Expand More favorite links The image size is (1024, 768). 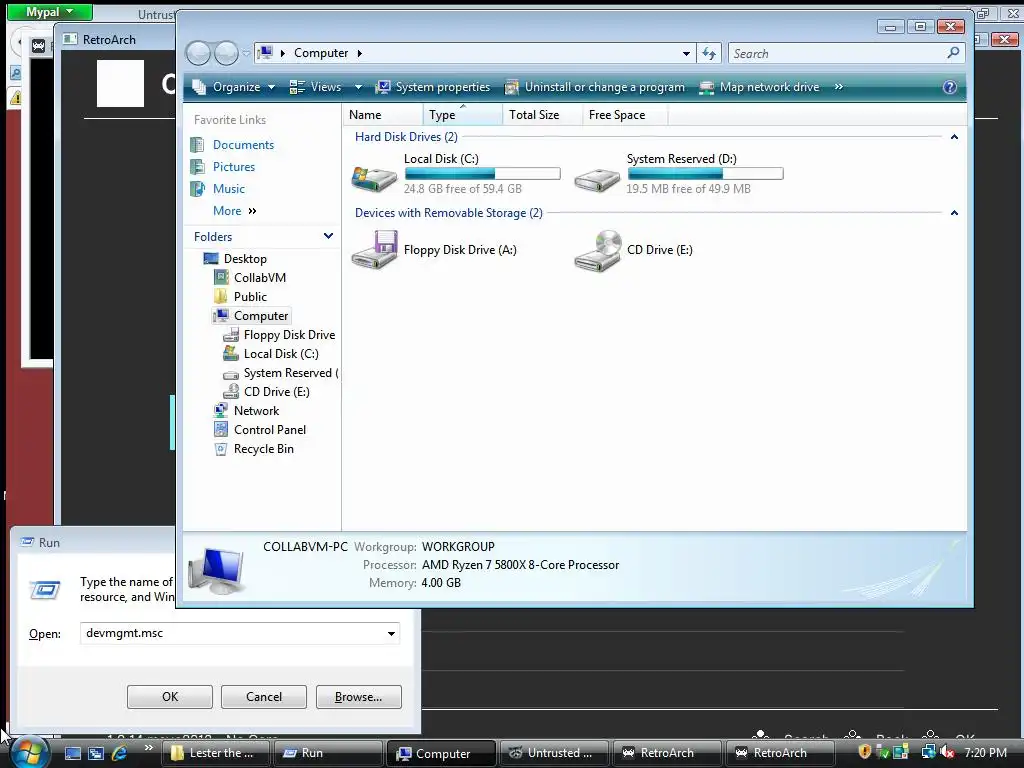click(x=234, y=211)
